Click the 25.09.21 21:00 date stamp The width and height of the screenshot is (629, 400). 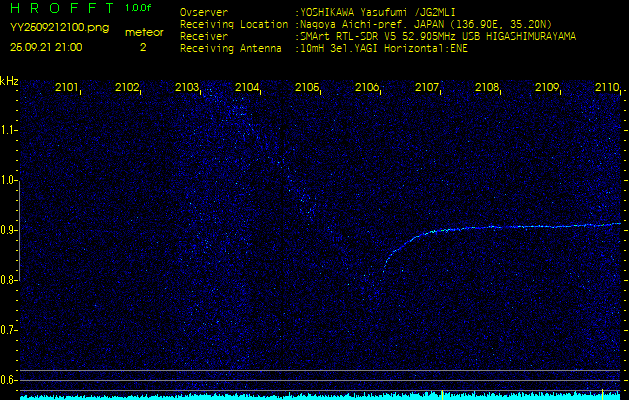[x=46, y=46]
